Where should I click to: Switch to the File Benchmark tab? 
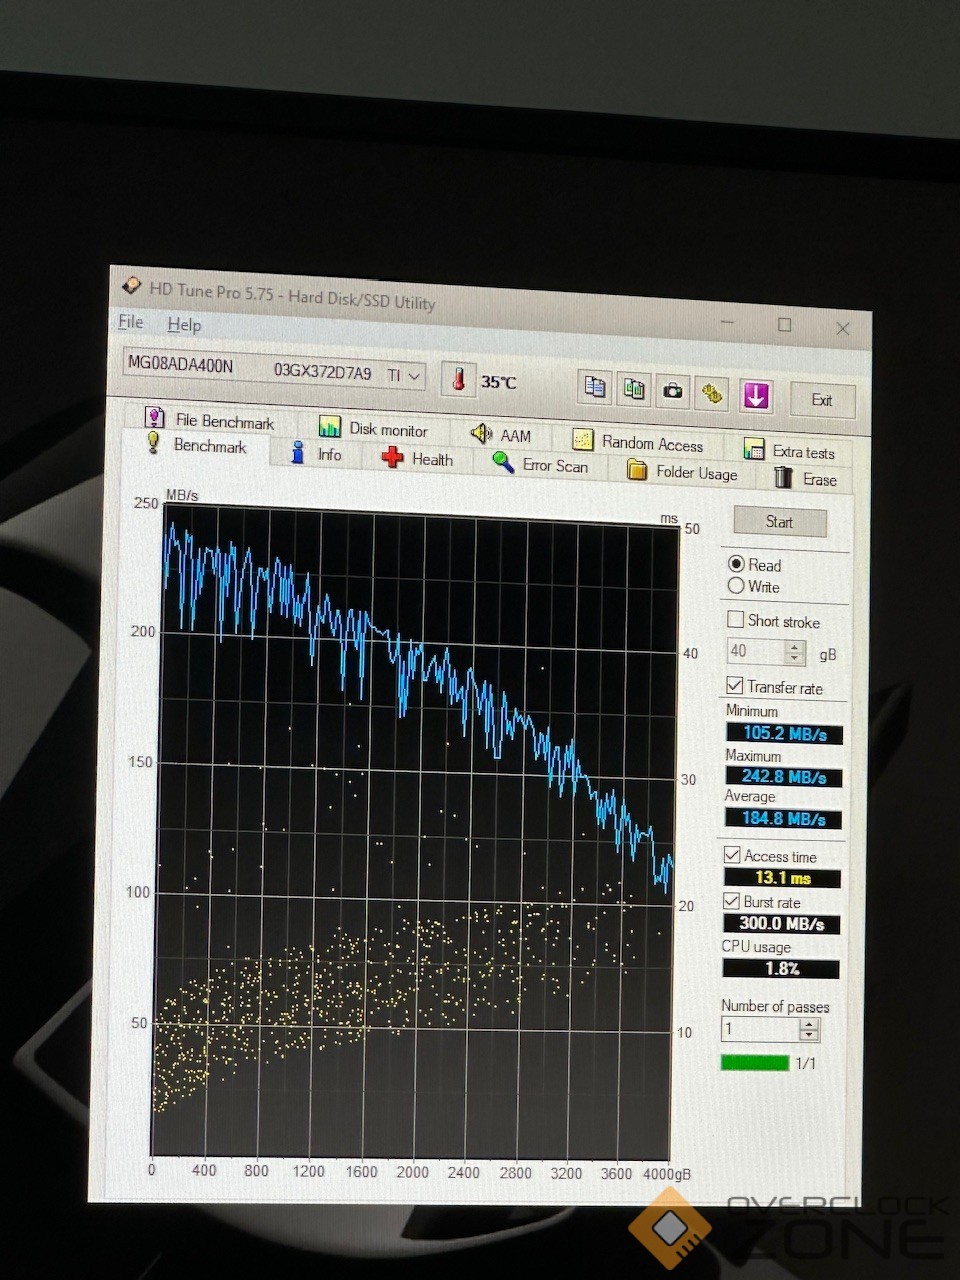224,421
